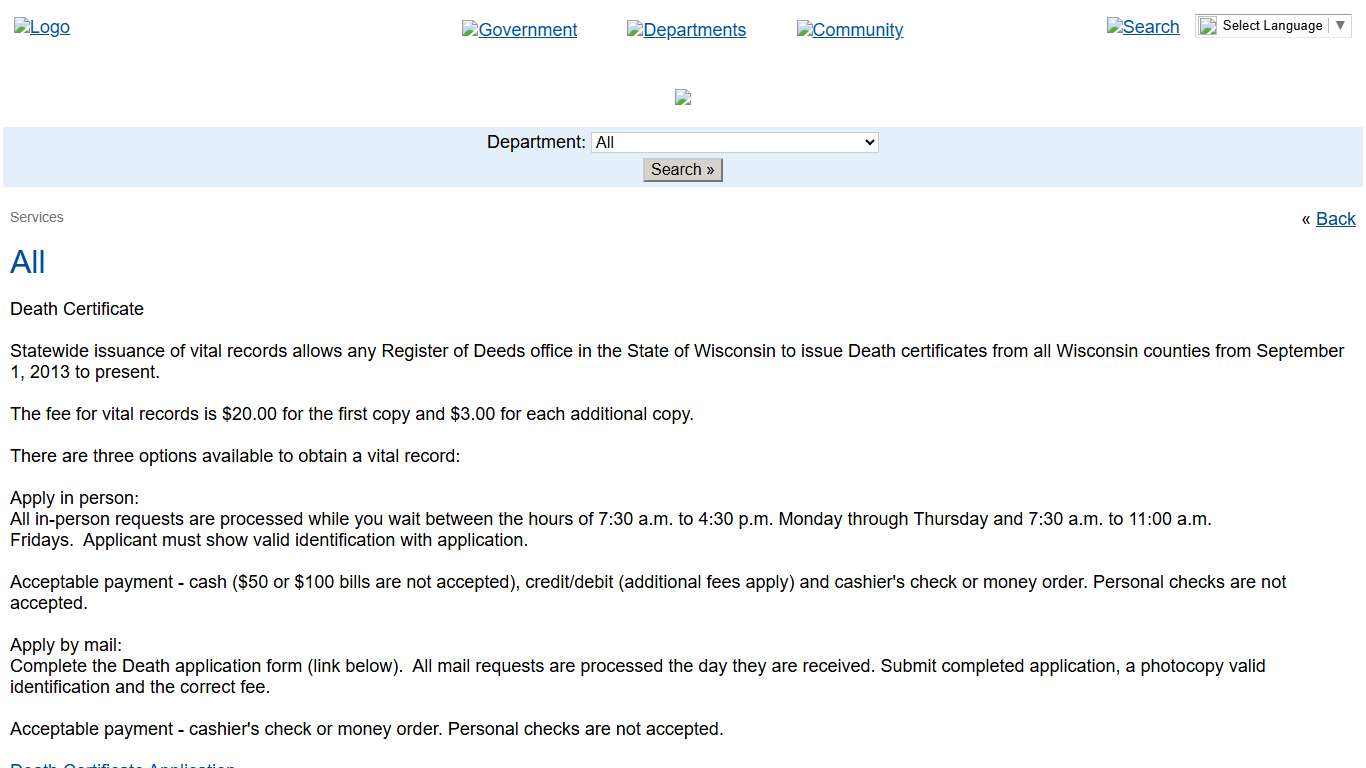Click the broken banner image below navigation
The image size is (1366, 768).
[683, 97]
